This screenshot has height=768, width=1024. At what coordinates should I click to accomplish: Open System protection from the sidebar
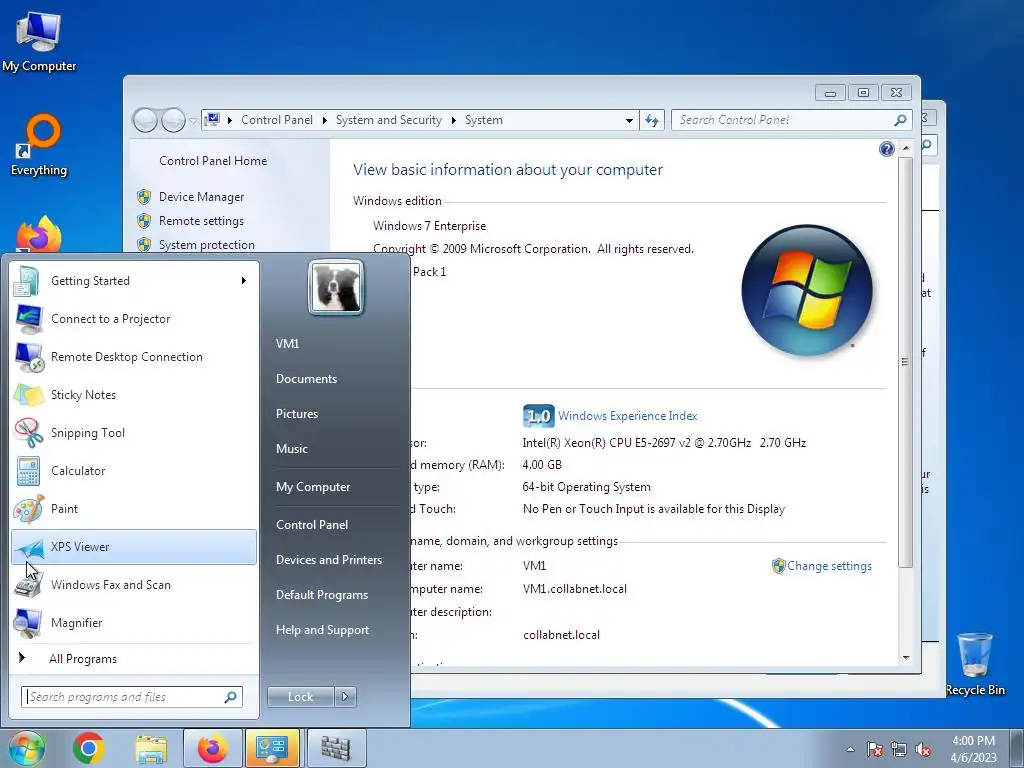click(207, 245)
